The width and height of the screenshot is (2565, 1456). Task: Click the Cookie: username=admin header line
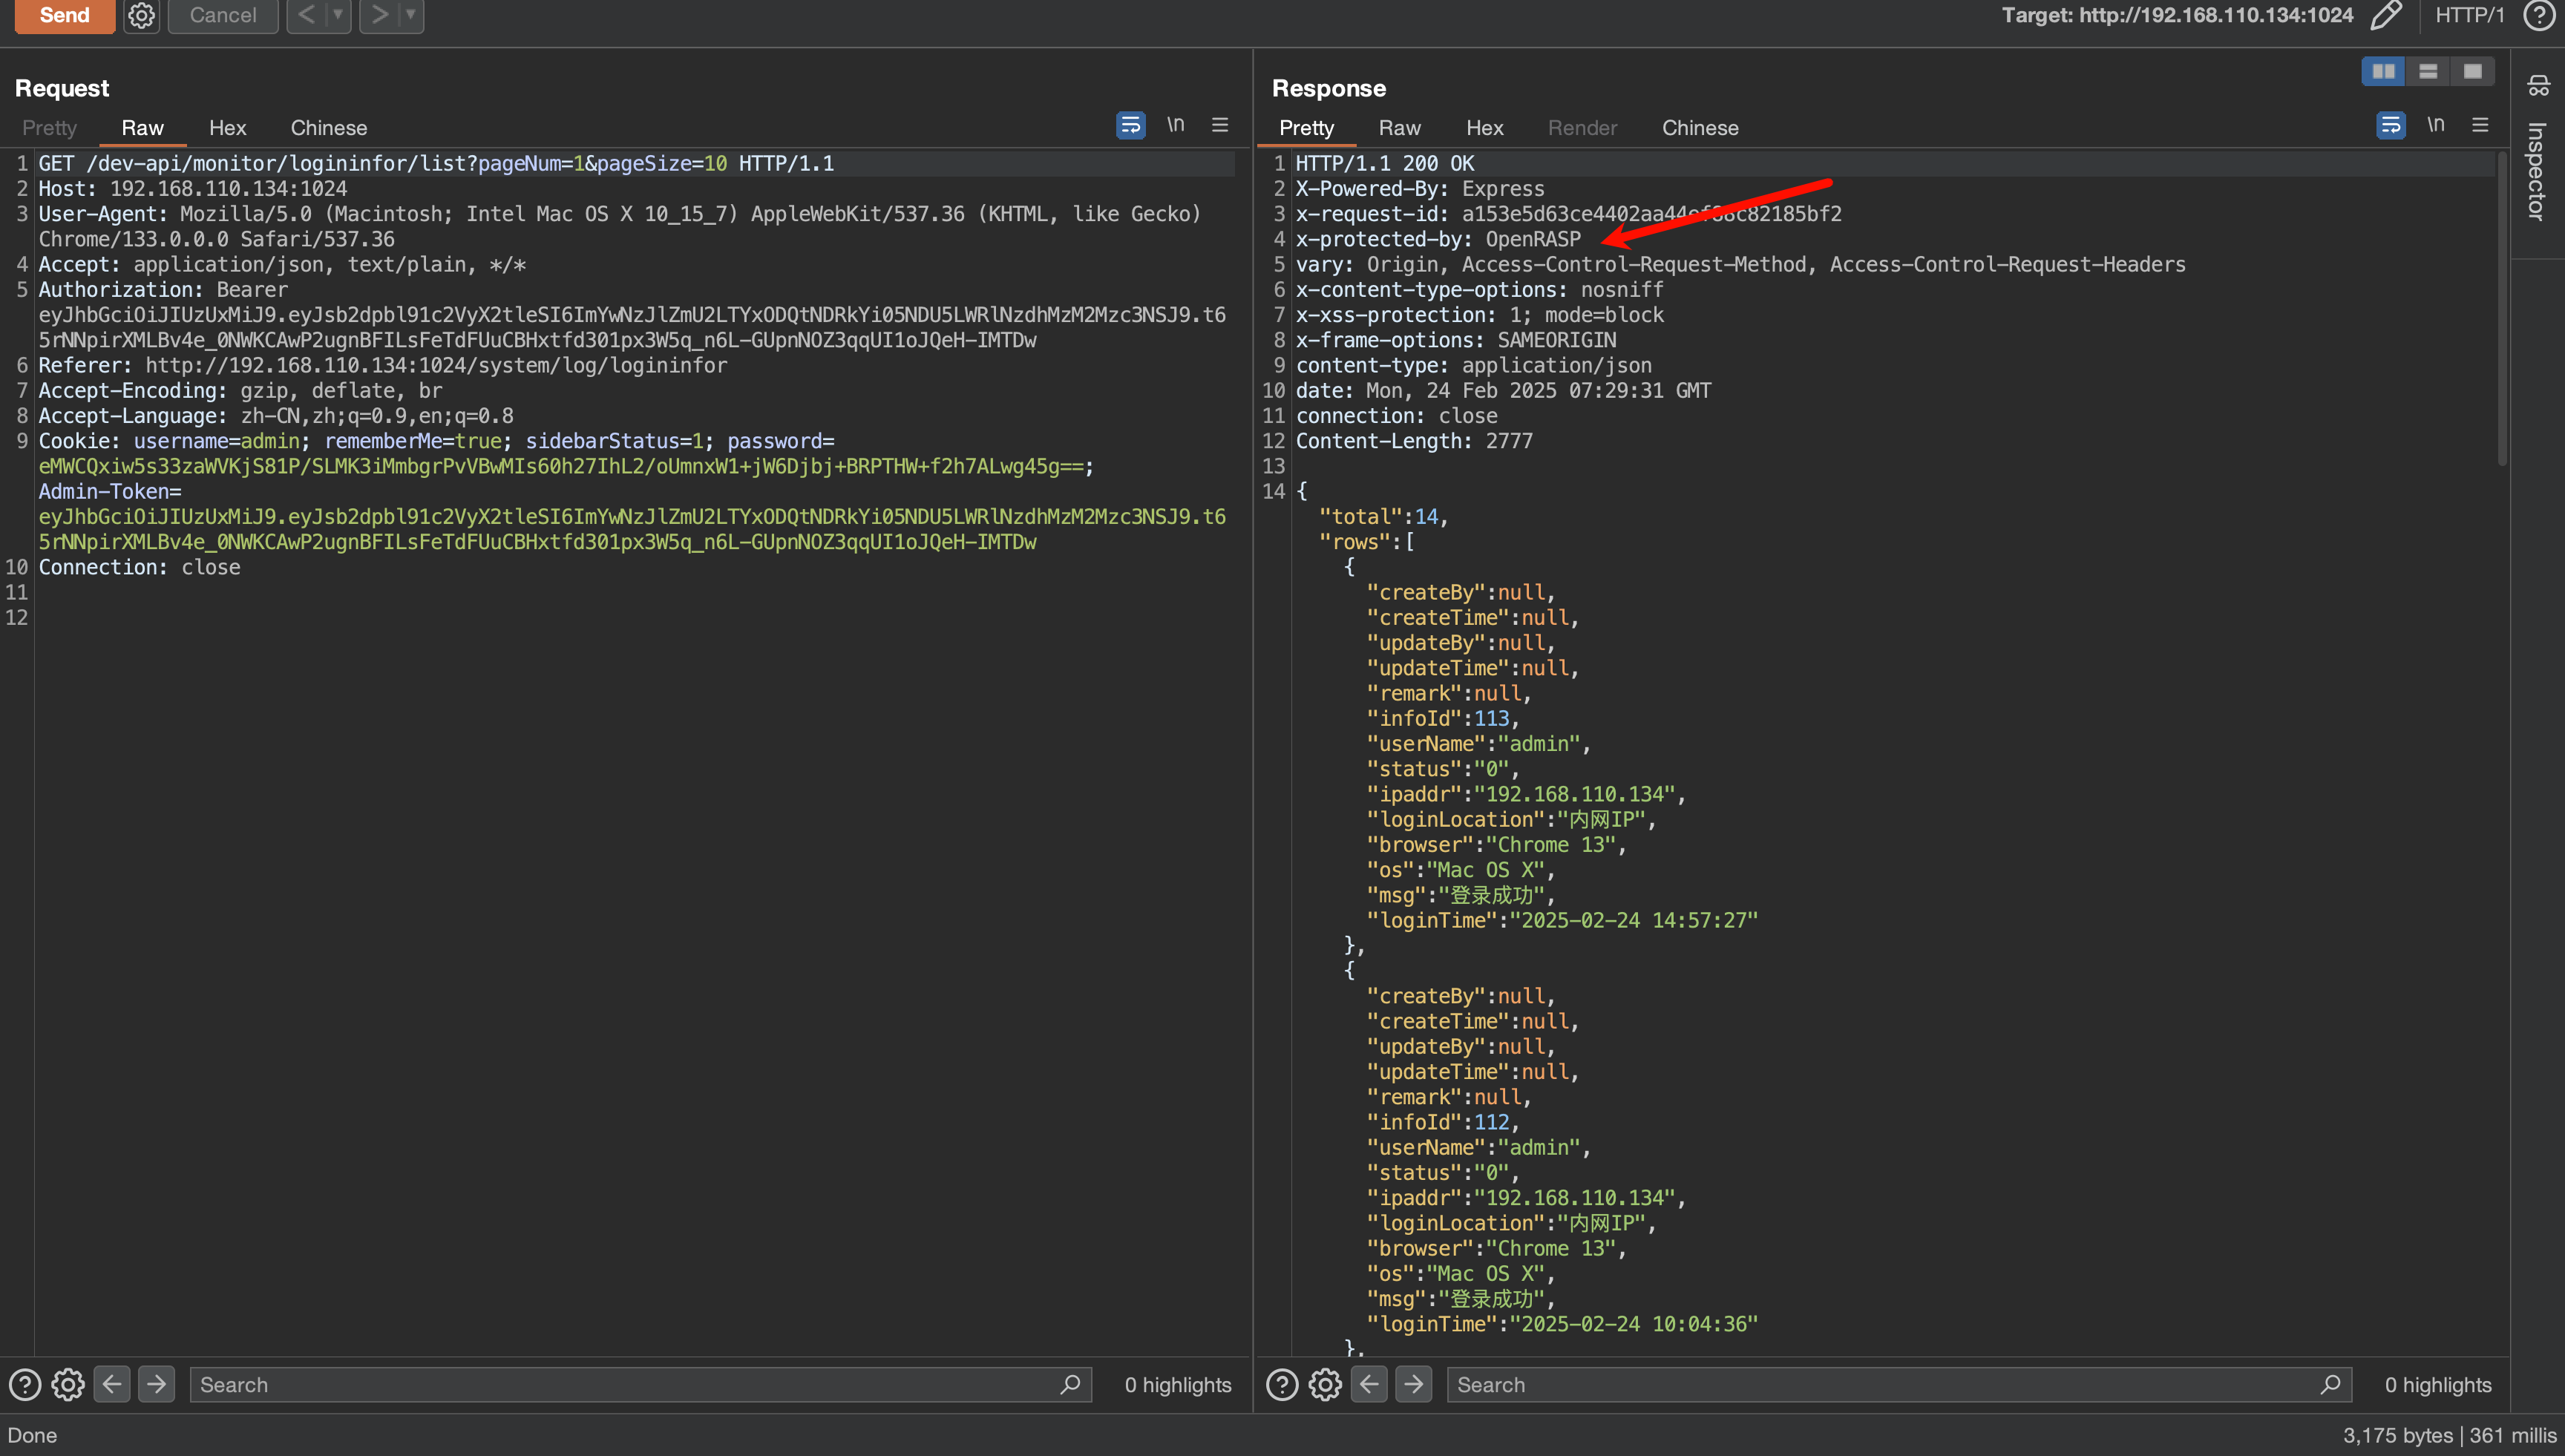tap(436, 441)
